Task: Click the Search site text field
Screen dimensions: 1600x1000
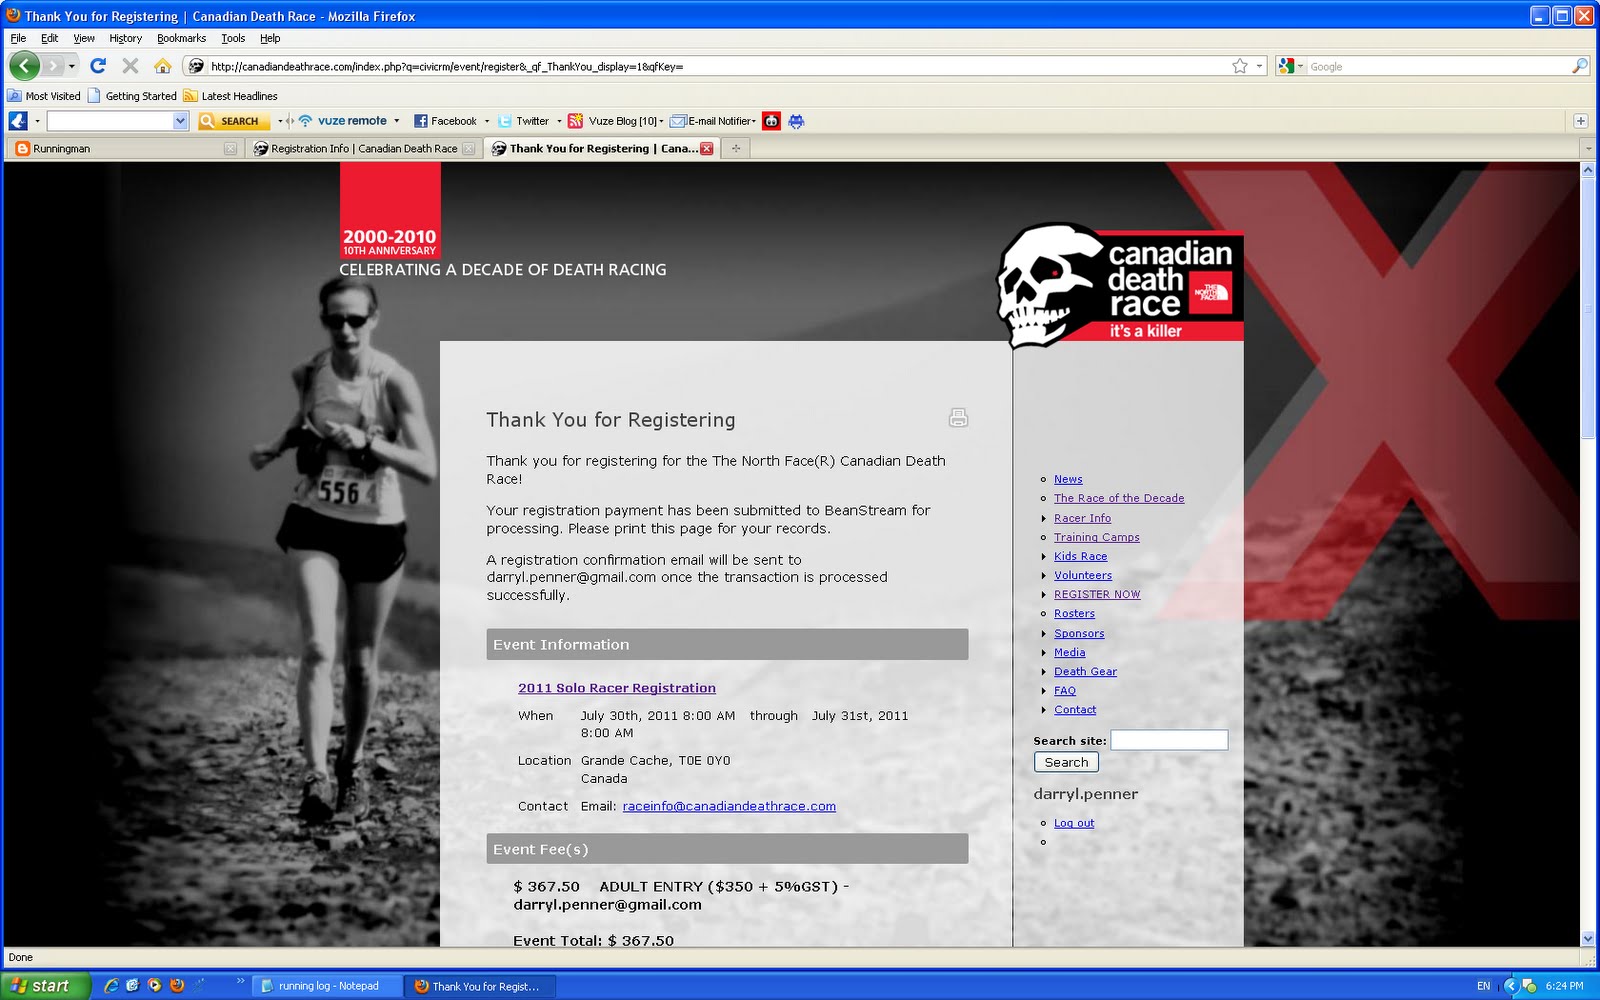Action: pos(1168,740)
